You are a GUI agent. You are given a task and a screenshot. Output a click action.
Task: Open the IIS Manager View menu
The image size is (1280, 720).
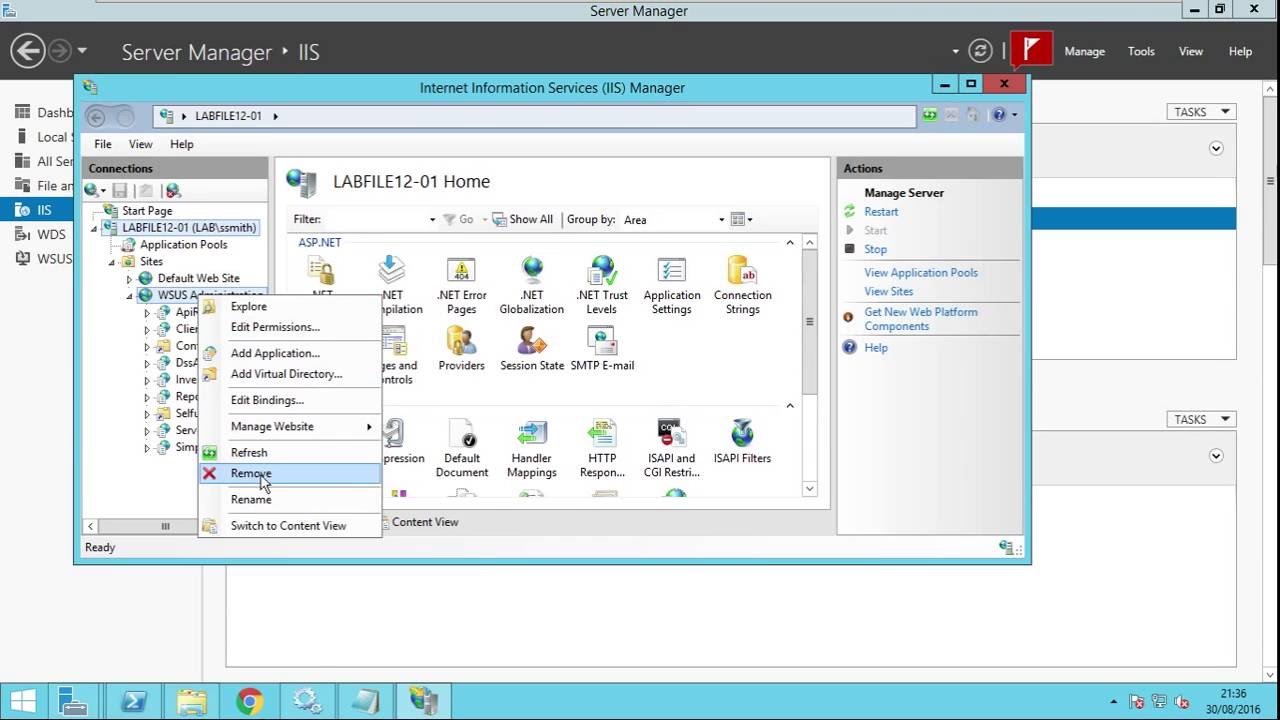[x=140, y=144]
